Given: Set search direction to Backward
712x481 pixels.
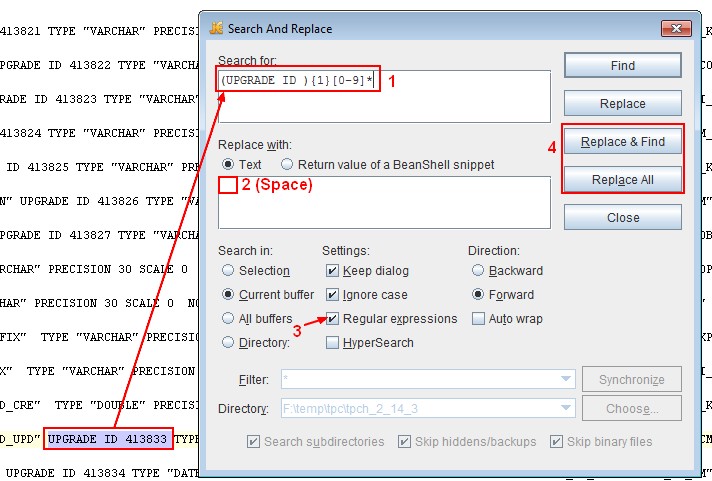Looking at the screenshot, I should 478,271.
